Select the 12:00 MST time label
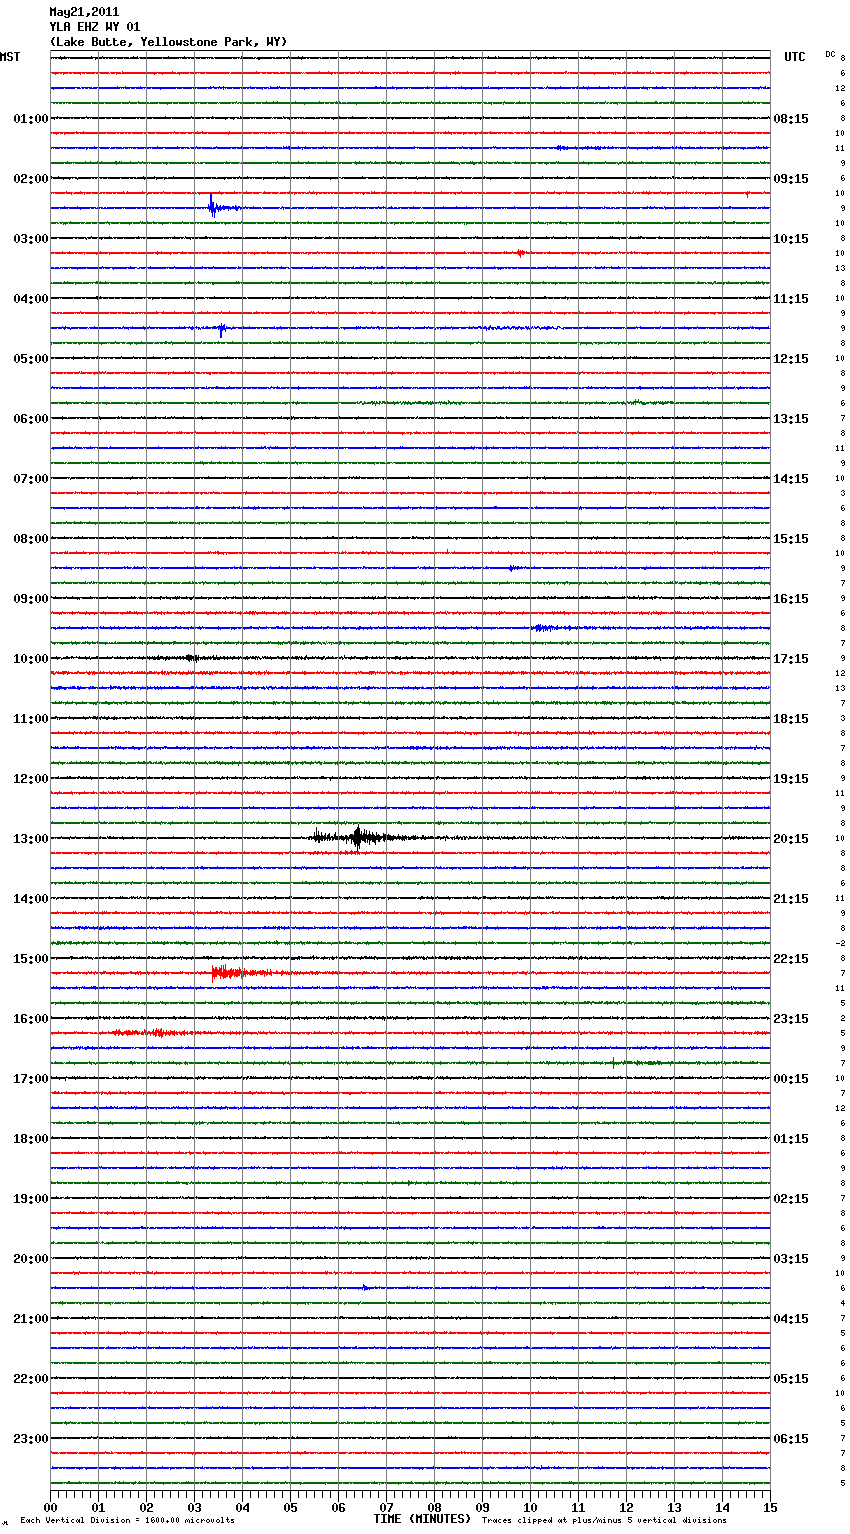Screen dimensions: 850x1534 click(x=31, y=779)
